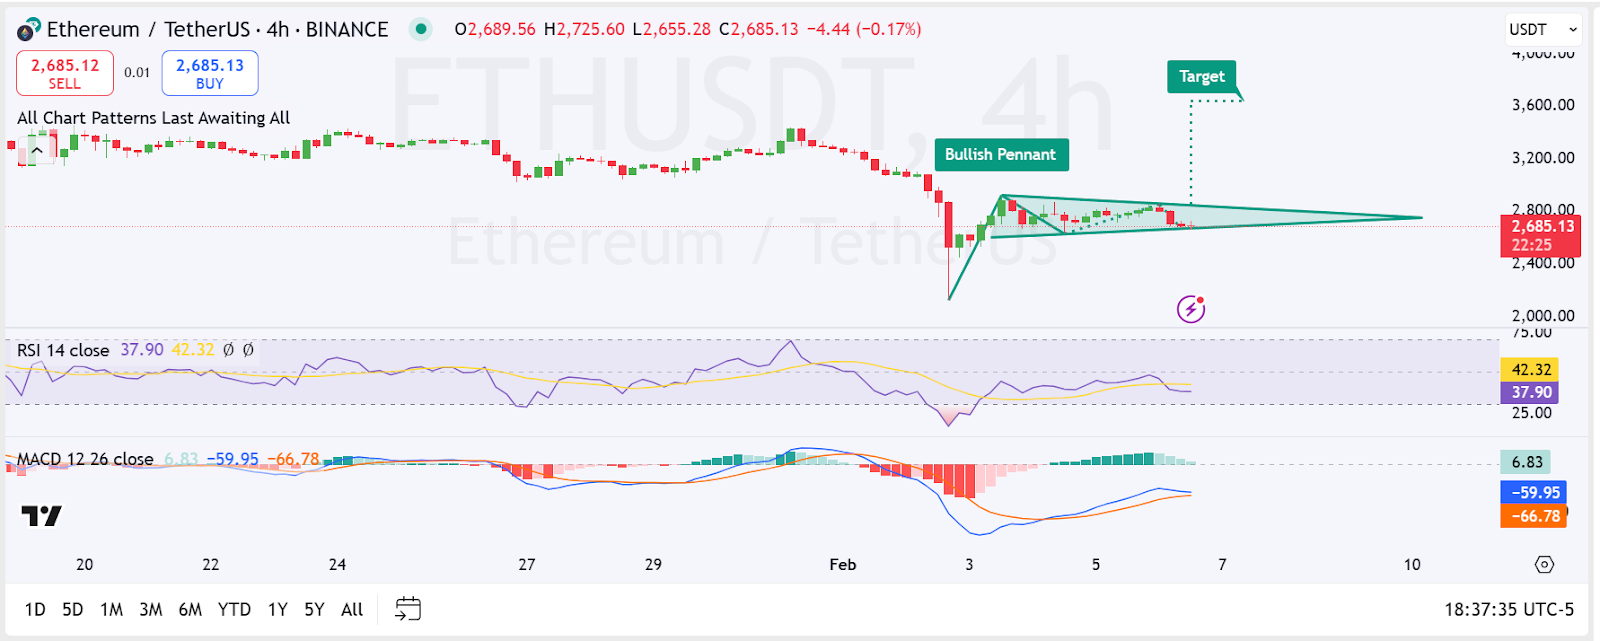Click the open value O2,689.56
Viewport: 1600px width, 641px height.
coord(495,29)
